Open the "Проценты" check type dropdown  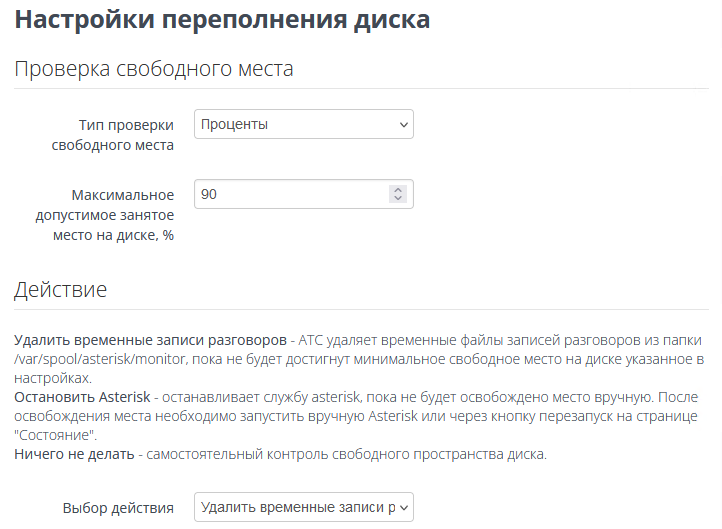290,125
